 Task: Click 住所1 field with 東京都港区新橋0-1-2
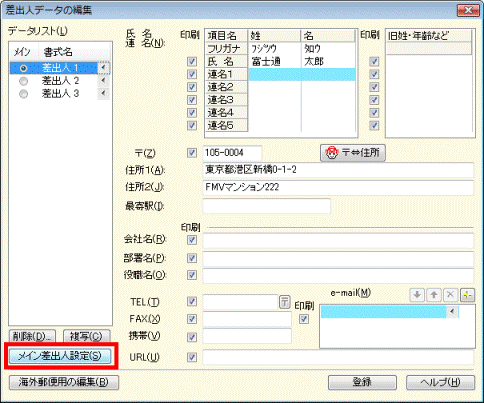(338, 170)
